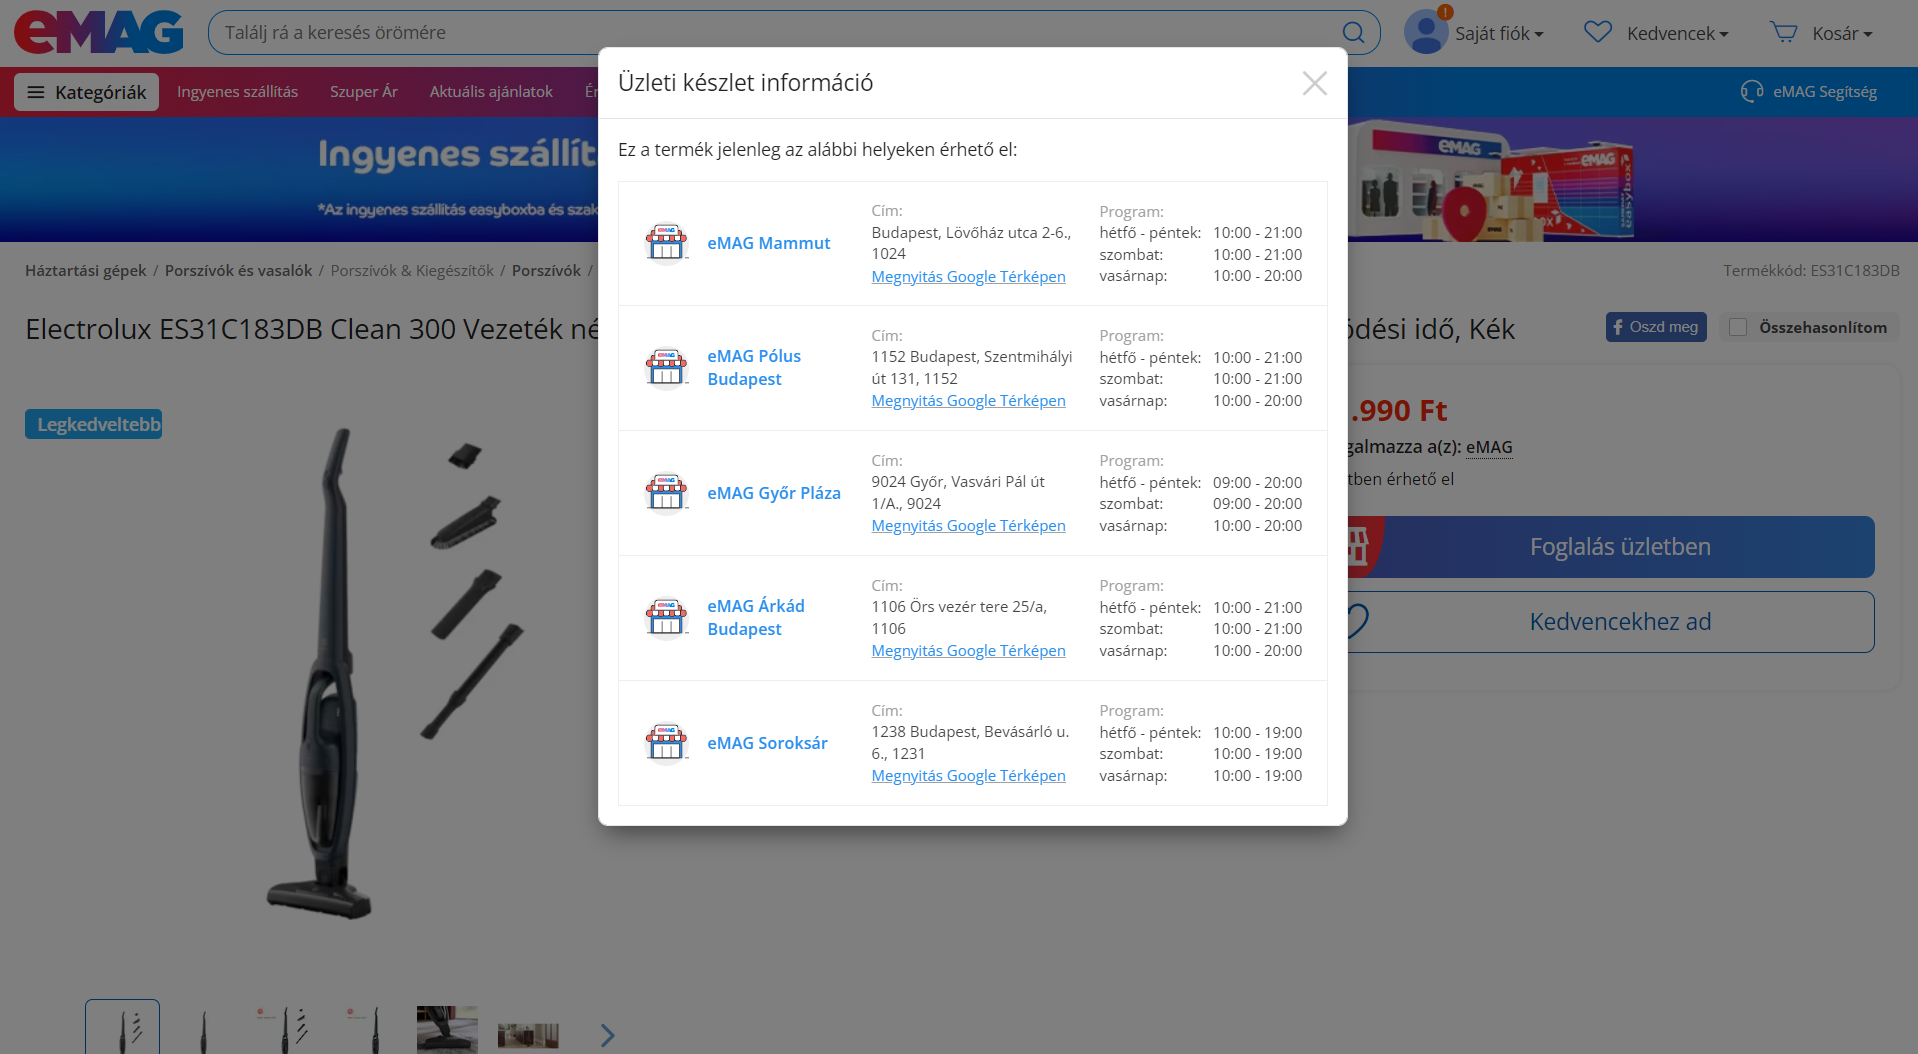
Task: Click the eMAG seller link
Action: (1489, 447)
